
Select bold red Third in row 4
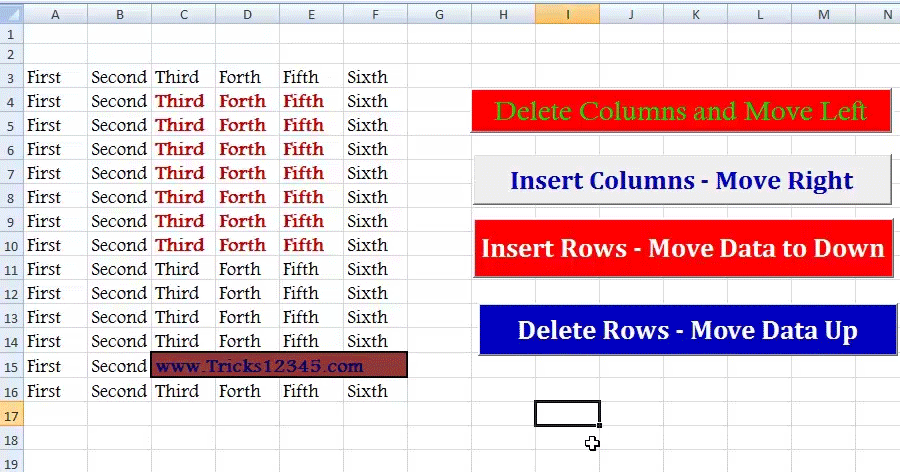pyautogui.click(x=180, y=101)
